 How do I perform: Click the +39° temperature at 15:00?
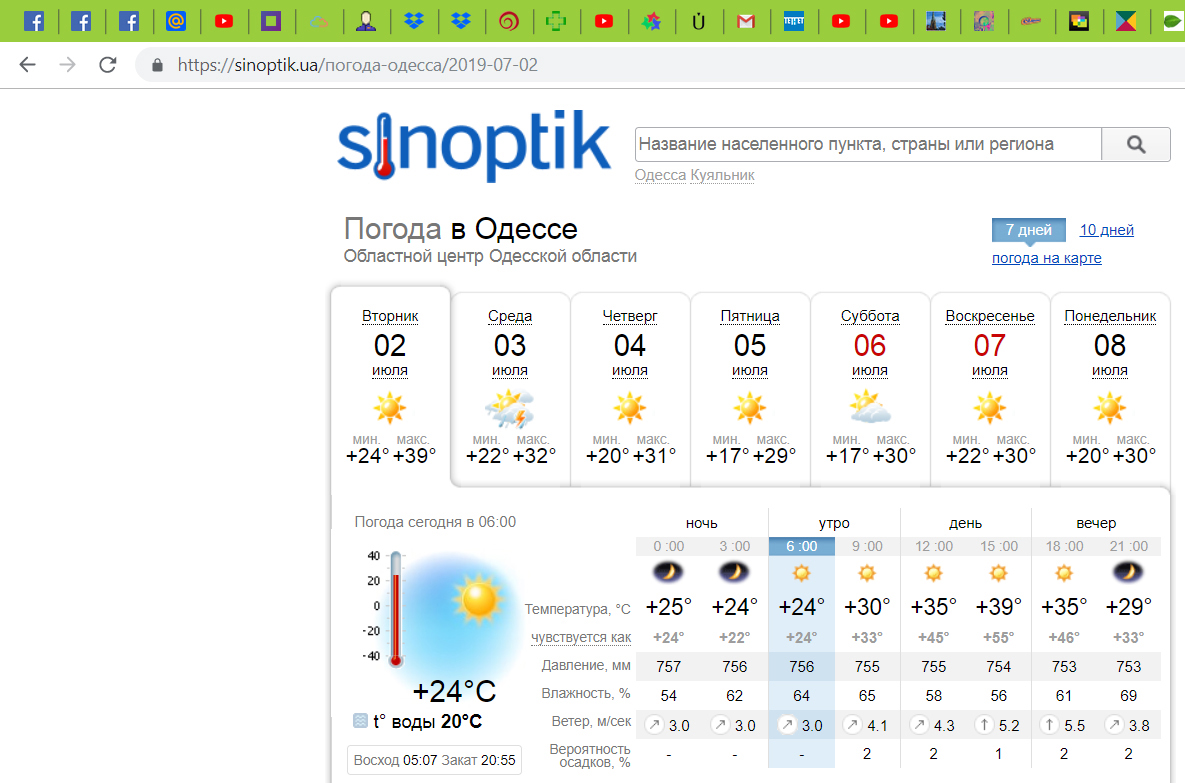pyautogui.click(x=998, y=607)
